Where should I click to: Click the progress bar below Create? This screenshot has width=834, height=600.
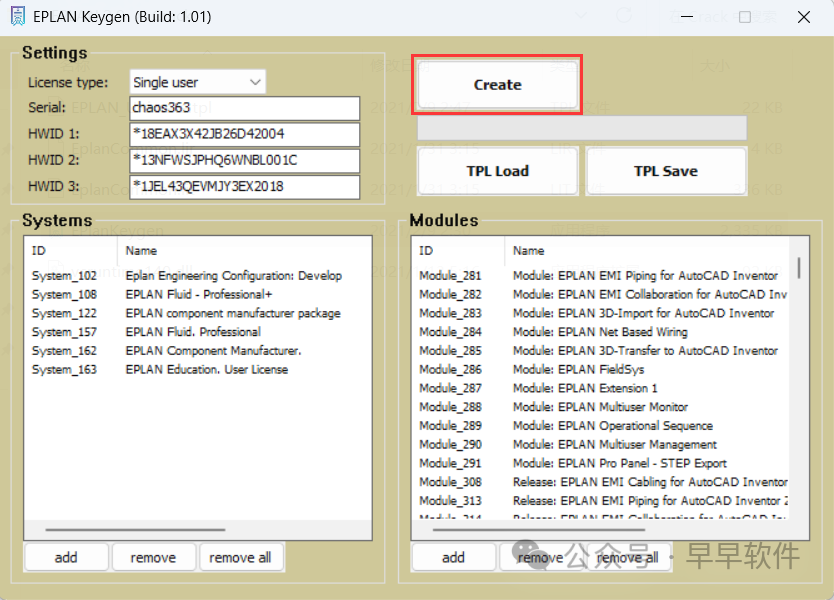click(581, 128)
